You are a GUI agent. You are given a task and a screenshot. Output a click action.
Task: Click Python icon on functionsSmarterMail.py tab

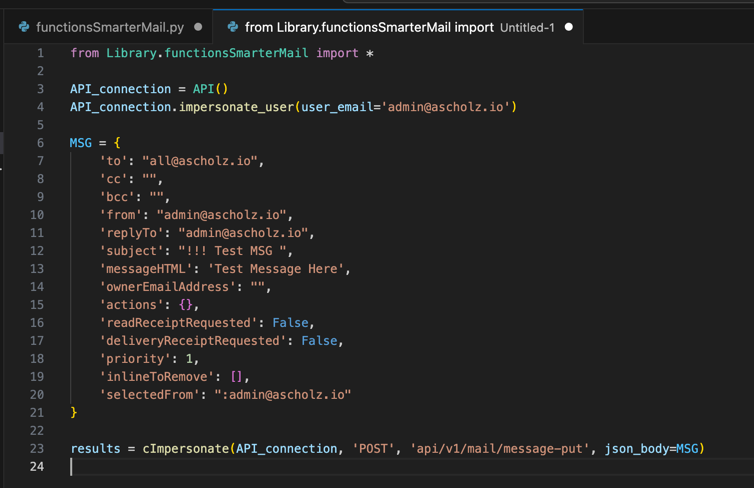click(x=23, y=27)
